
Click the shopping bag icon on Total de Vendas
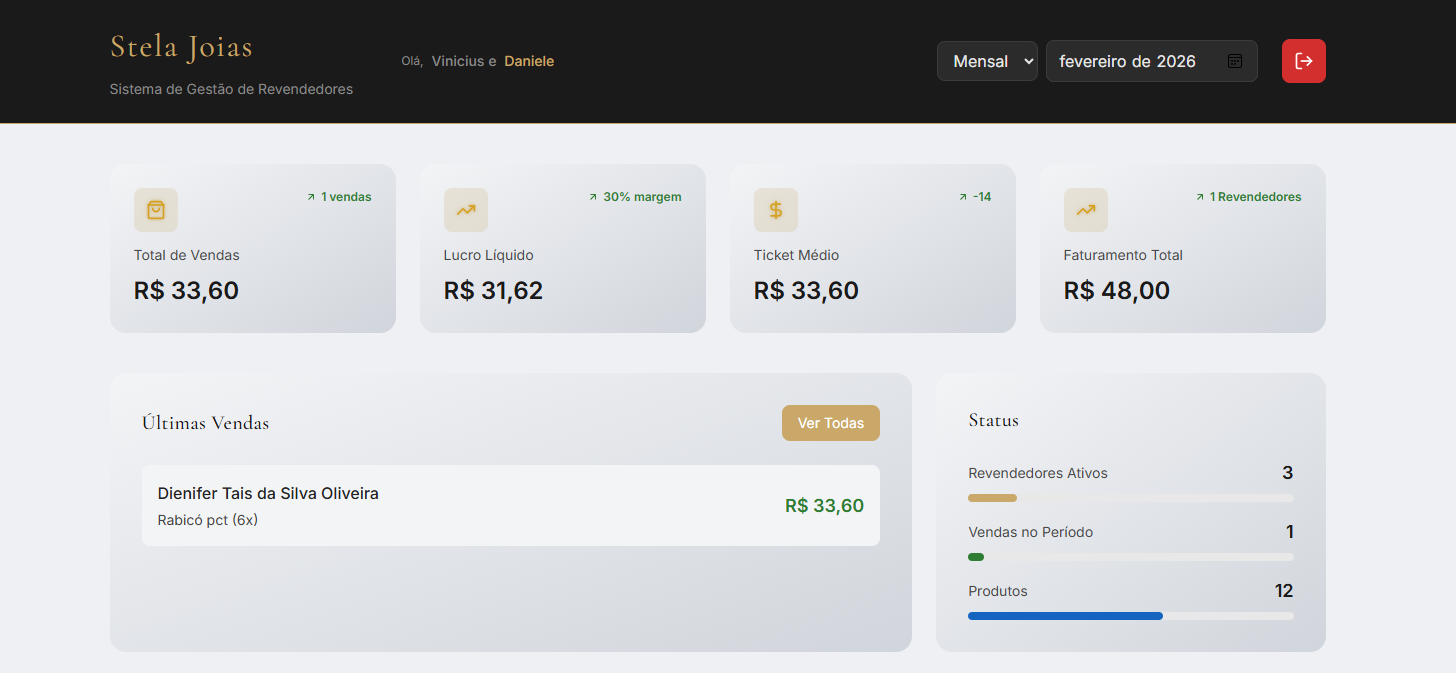(x=156, y=210)
